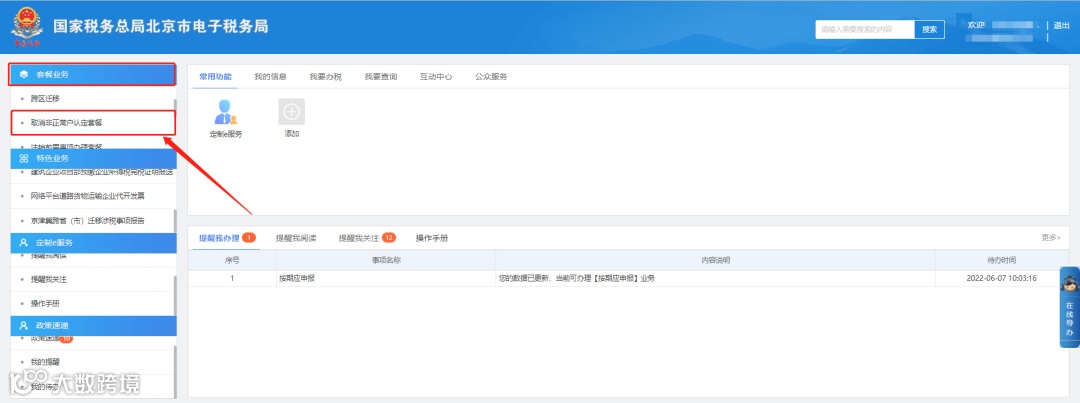Open the 在线导办 assistant widget
Viewport: 1080px width, 403px height.
click(1069, 307)
